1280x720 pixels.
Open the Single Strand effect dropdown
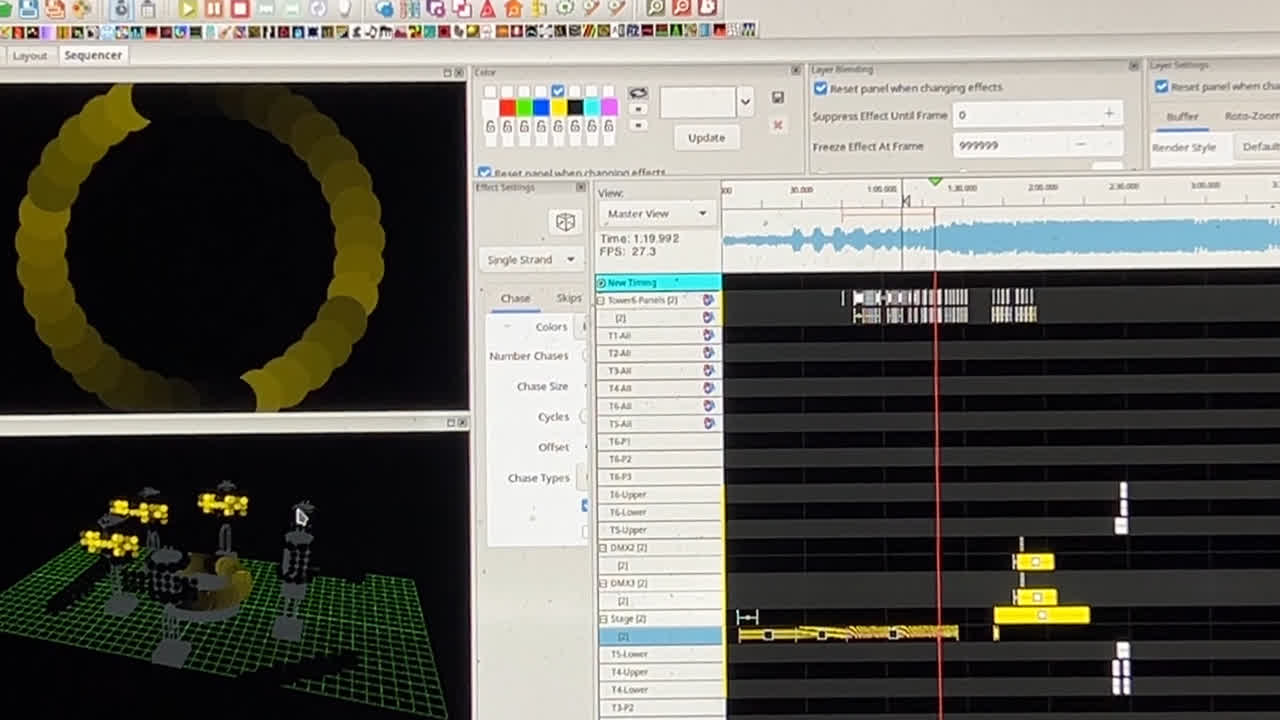531,260
